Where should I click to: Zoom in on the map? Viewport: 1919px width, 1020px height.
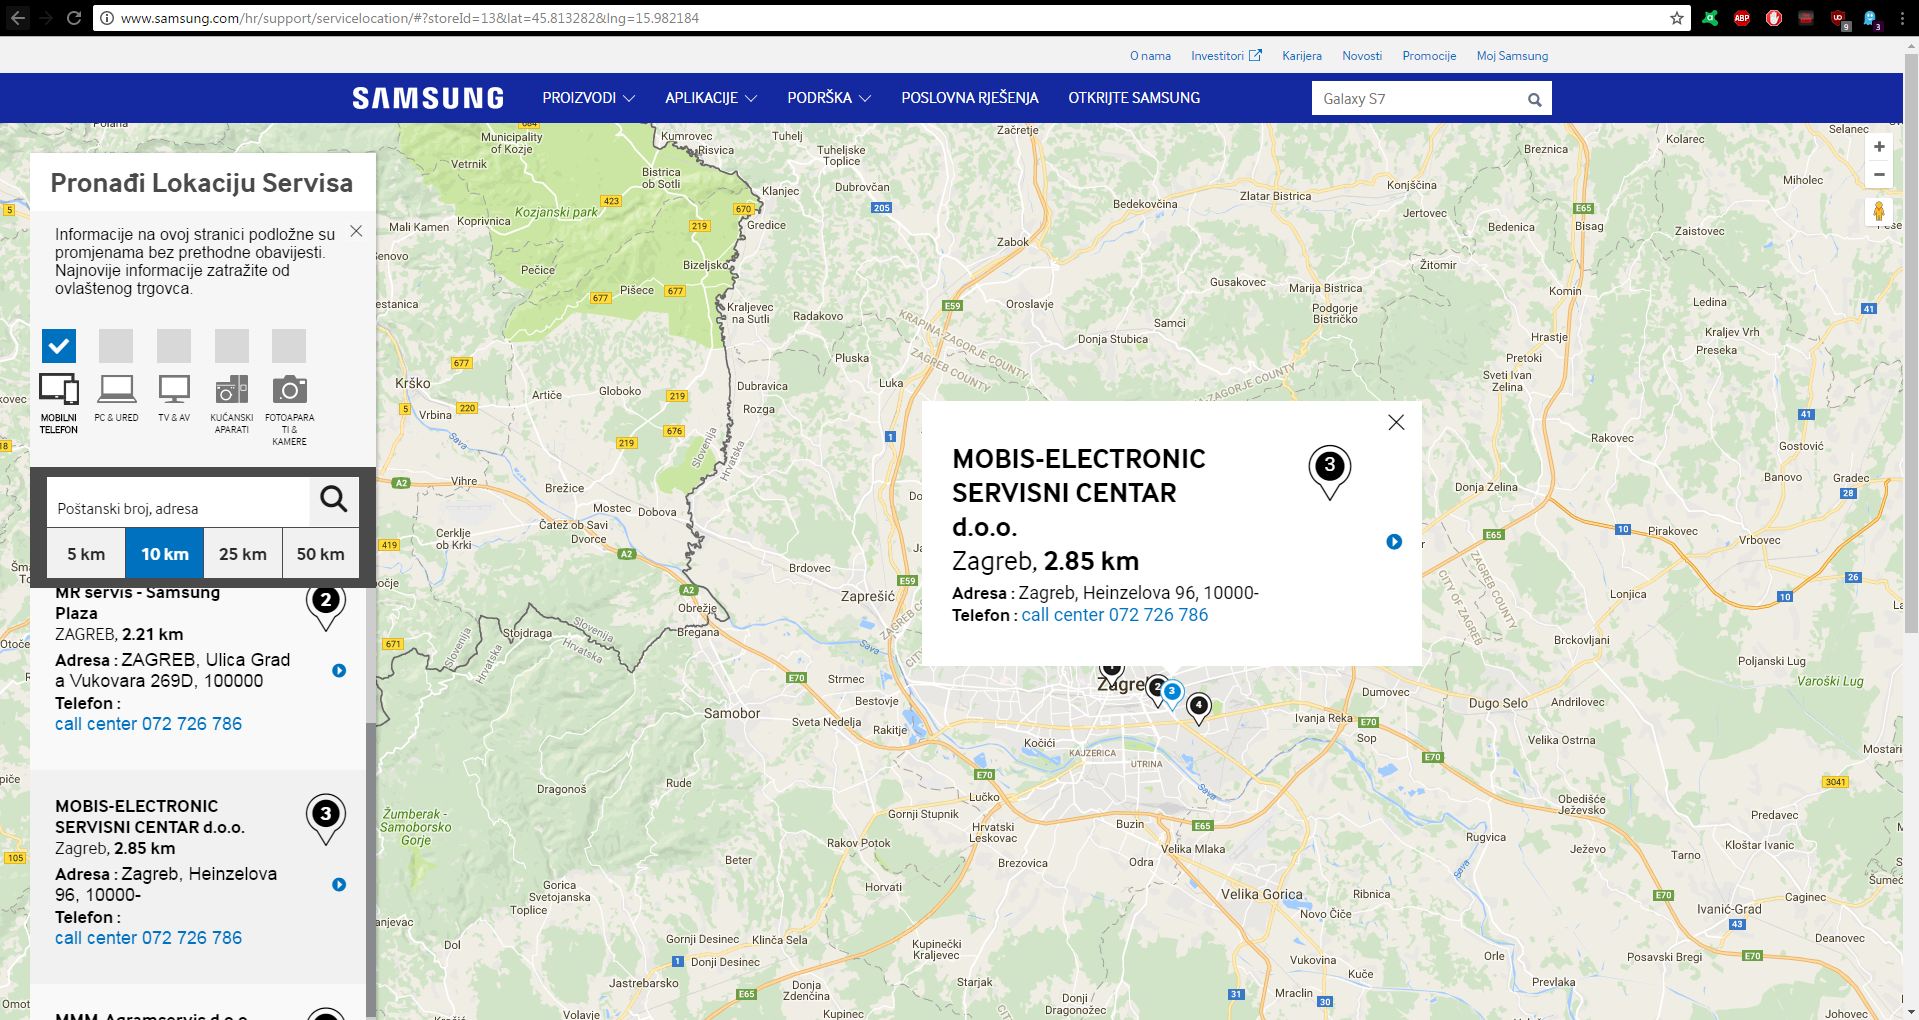pyautogui.click(x=1879, y=147)
